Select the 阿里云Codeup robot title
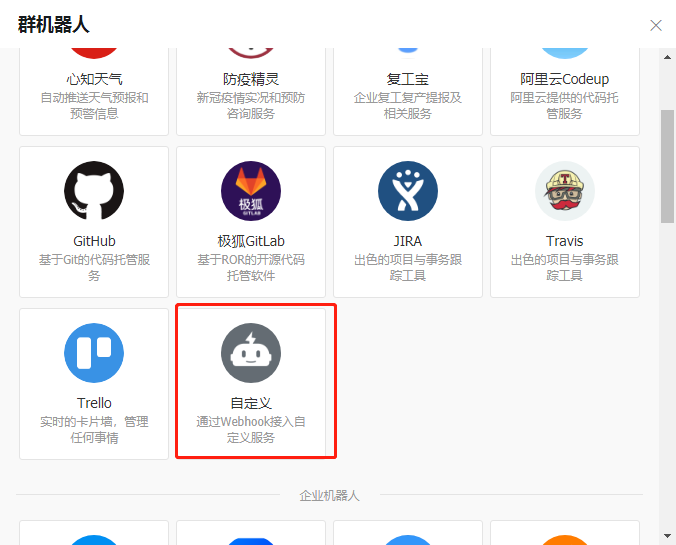Screen dimensions: 676x545 (x=565, y=79)
